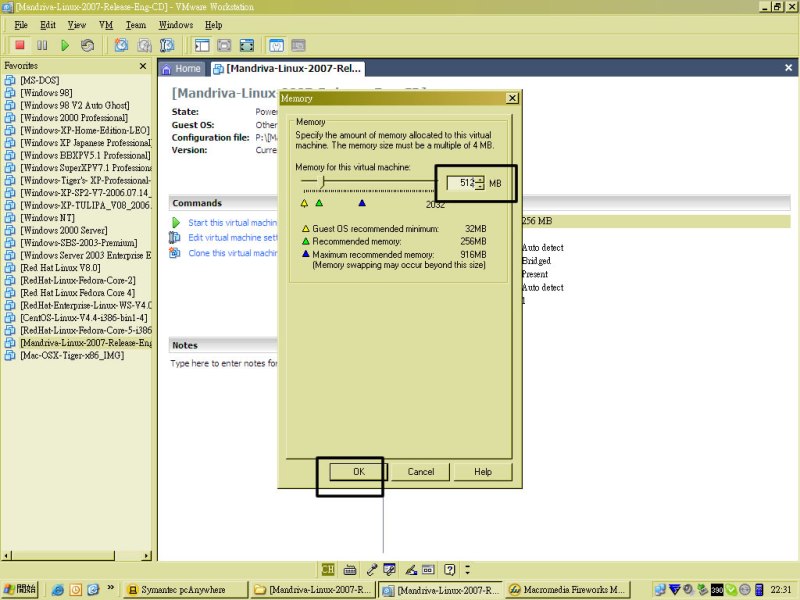
Task: Select the Console view toolbar icon
Action: pos(298,45)
